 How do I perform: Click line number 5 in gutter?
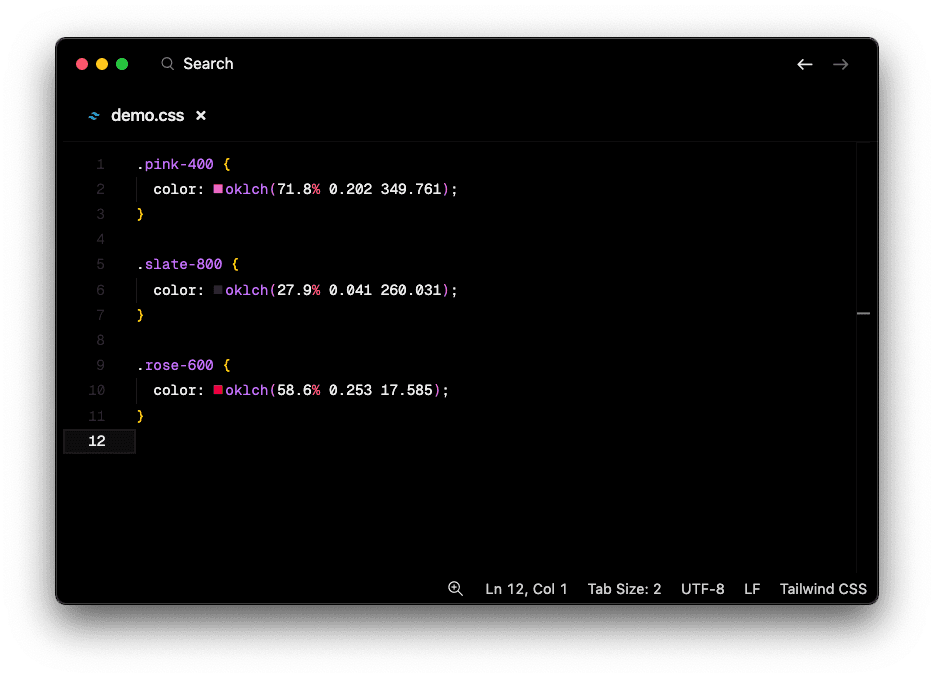pos(100,264)
